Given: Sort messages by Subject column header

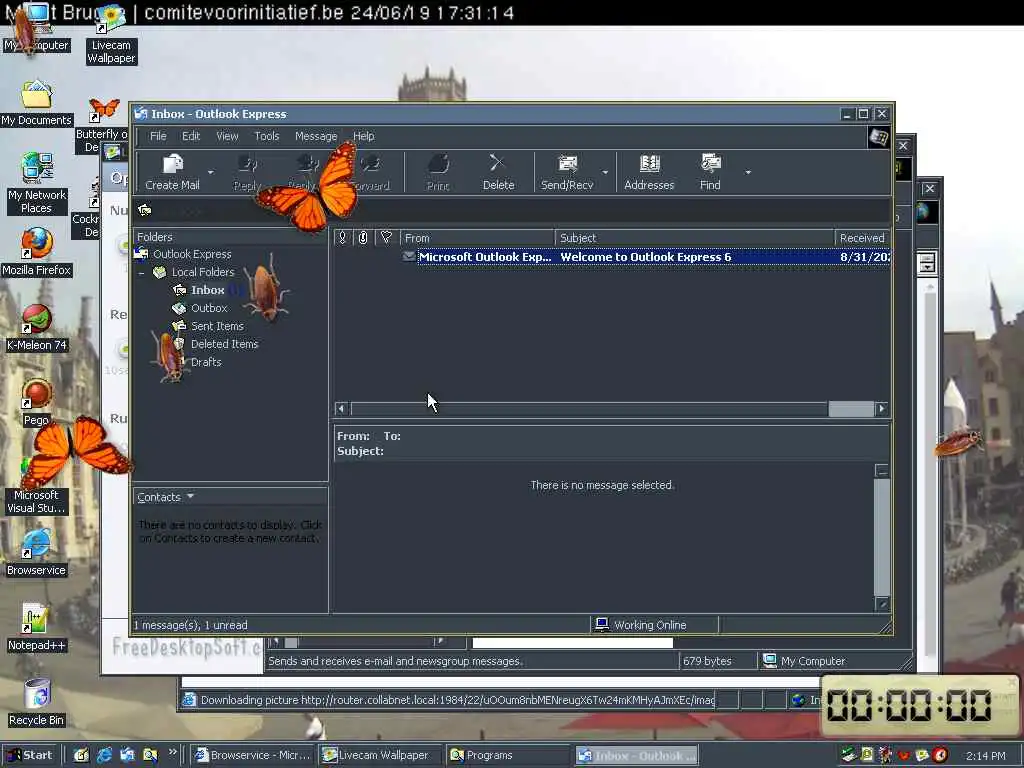Looking at the screenshot, I should (x=695, y=238).
